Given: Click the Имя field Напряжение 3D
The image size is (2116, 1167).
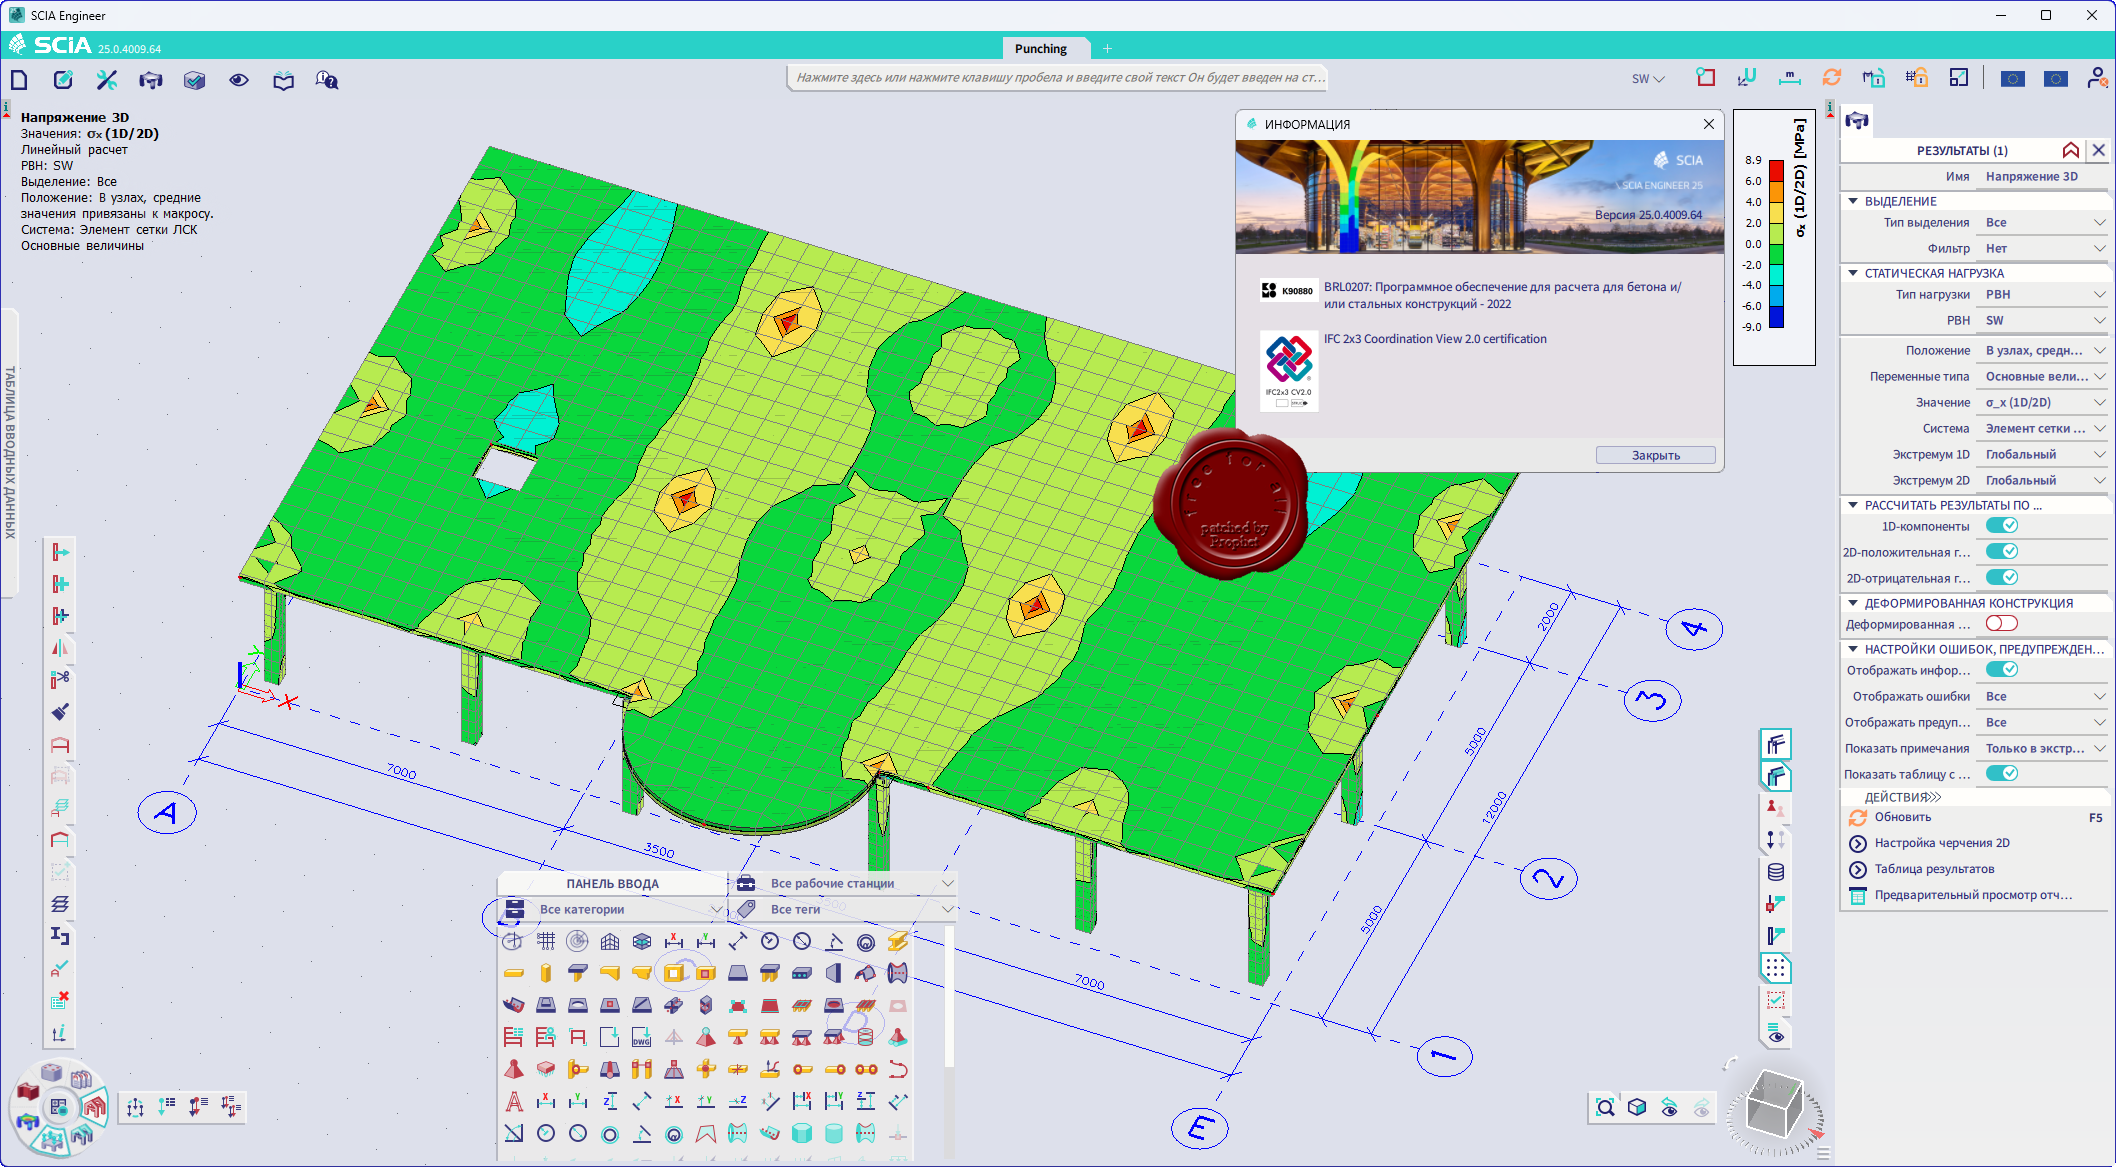Looking at the screenshot, I should pyautogui.click(x=2044, y=176).
